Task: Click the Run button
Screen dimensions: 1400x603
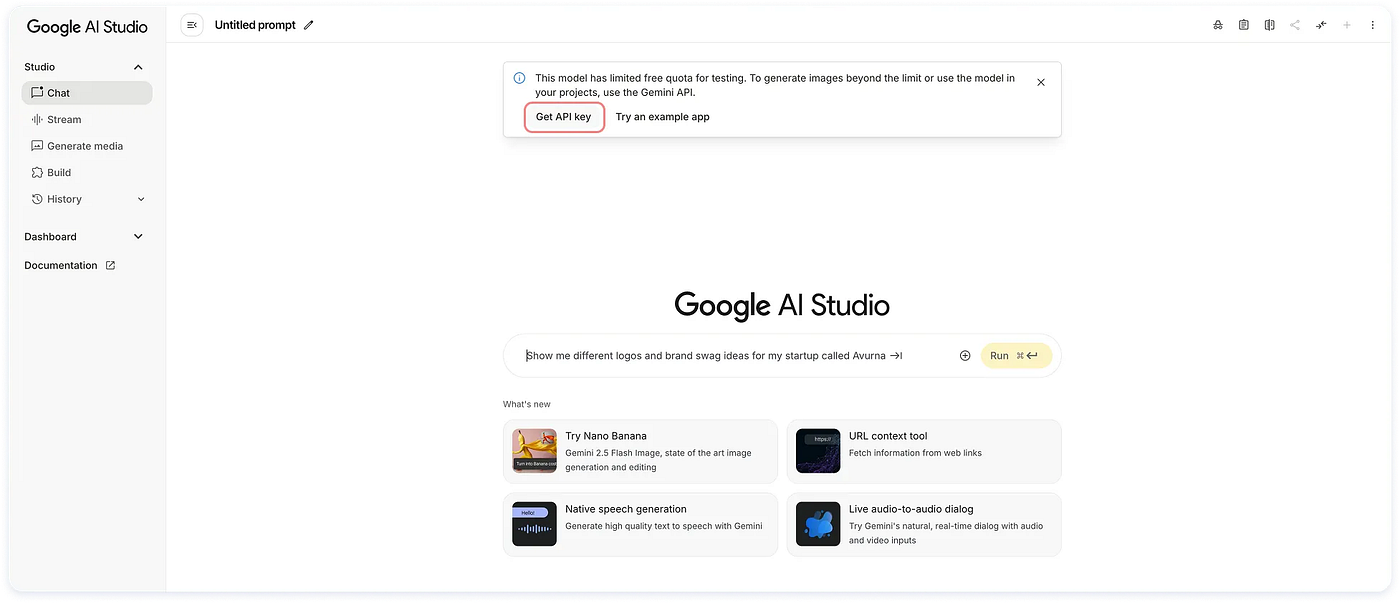Action: [x=1016, y=356]
